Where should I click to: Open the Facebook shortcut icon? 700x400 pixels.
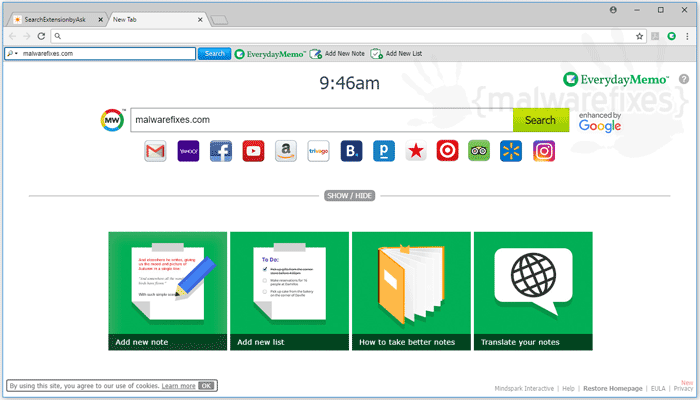221,151
